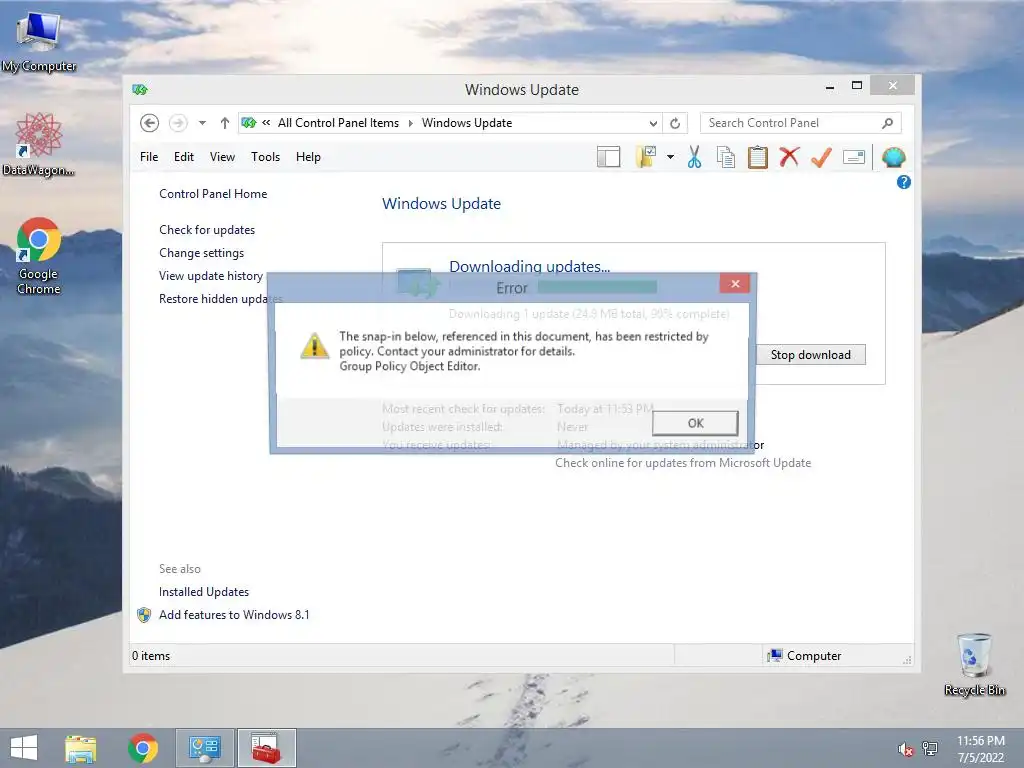This screenshot has height=768, width=1024.
Task: Refresh the Windows Update page
Action: click(675, 123)
